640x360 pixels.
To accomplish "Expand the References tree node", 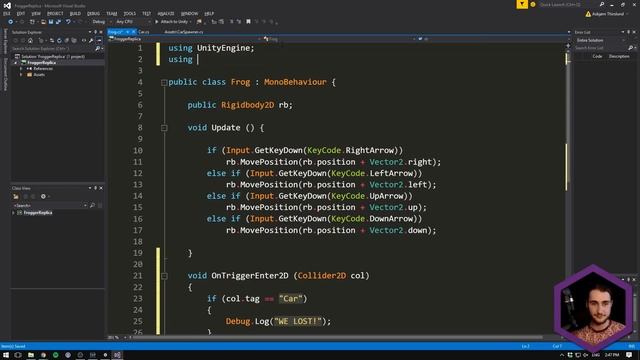I will point(21,69).
